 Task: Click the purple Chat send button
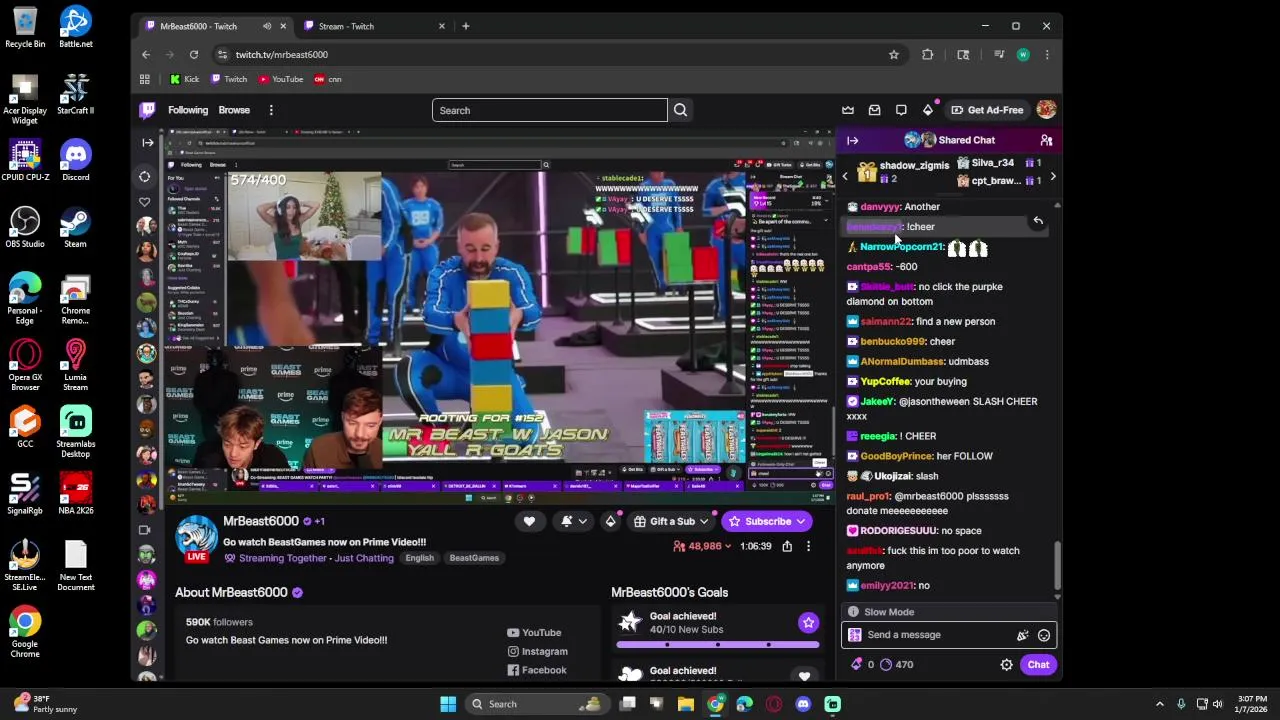(1038, 664)
